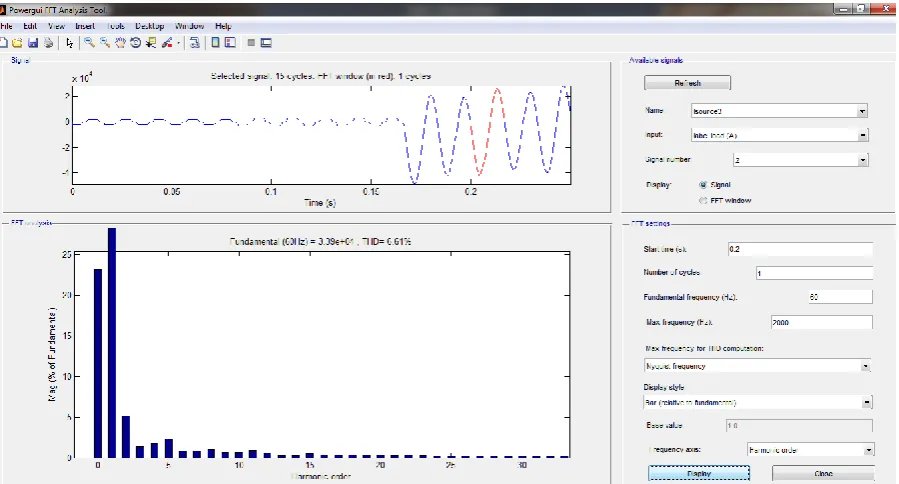Click the Hide Plot Tools icon
The width and height of the screenshot is (899, 484).
tap(251, 43)
